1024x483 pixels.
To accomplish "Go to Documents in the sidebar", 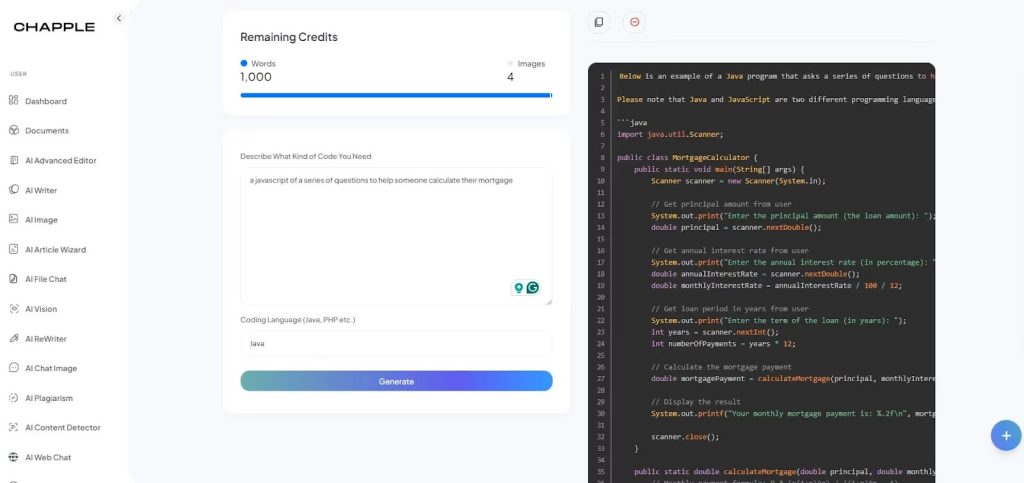I will pos(47,131).
